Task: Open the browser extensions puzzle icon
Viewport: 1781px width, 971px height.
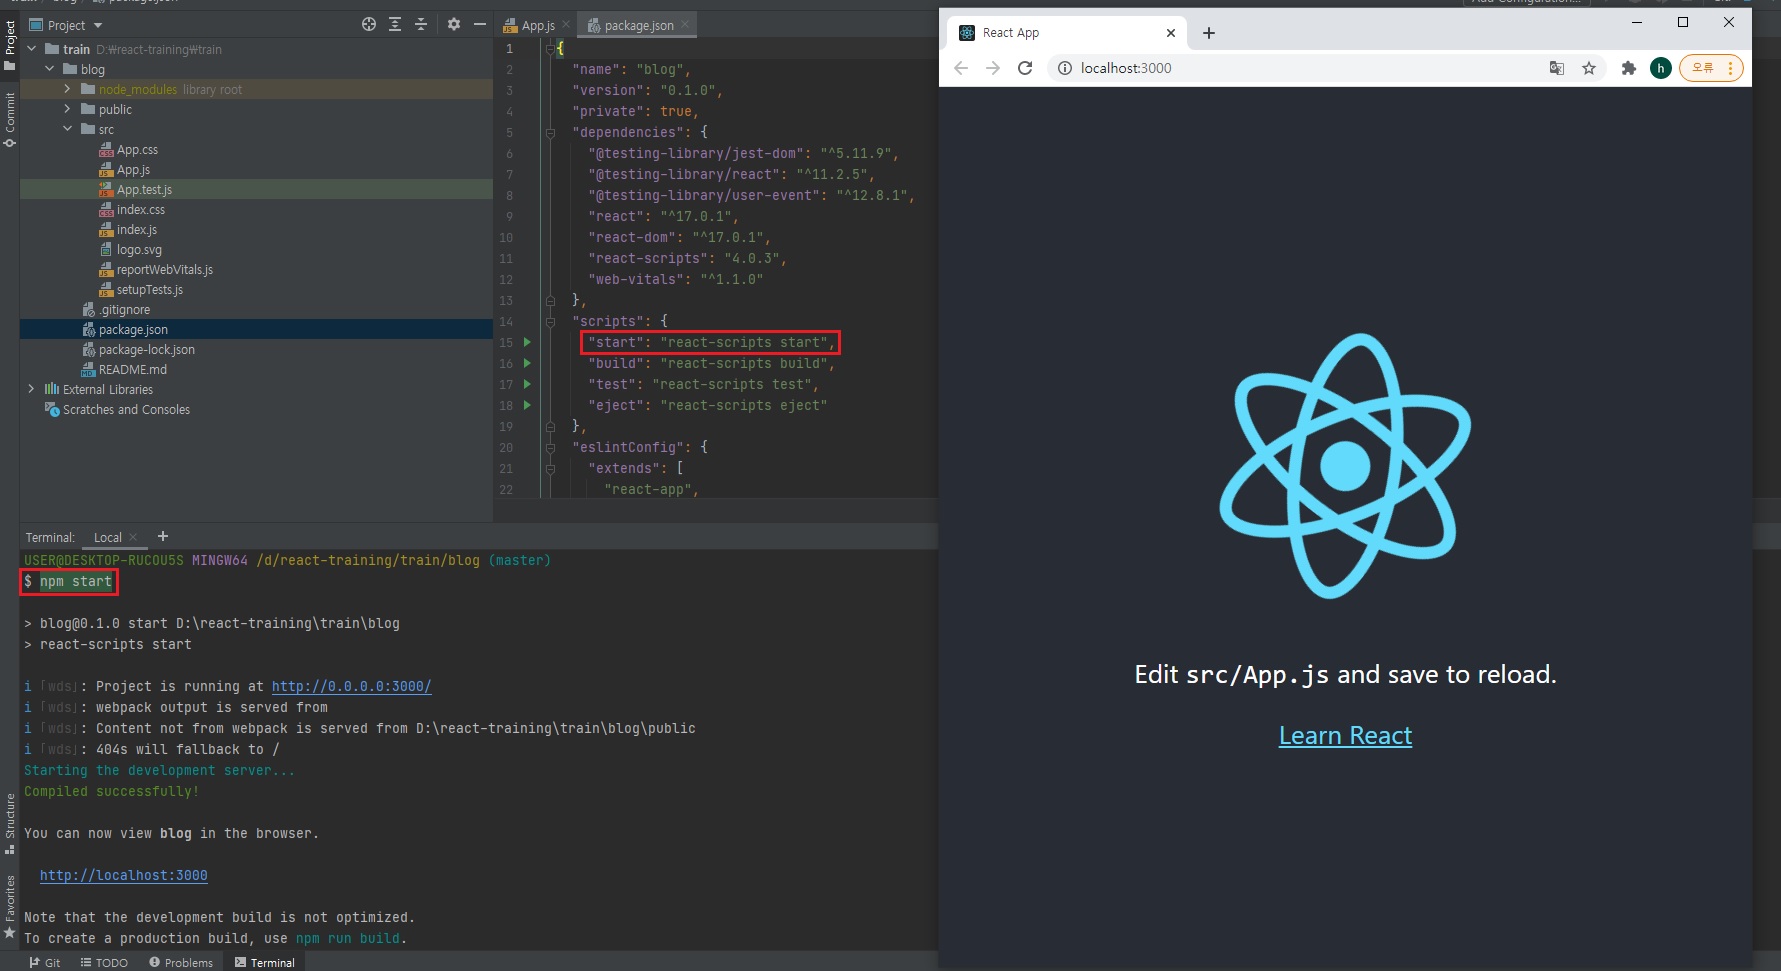Action: tap(1629, 68)
